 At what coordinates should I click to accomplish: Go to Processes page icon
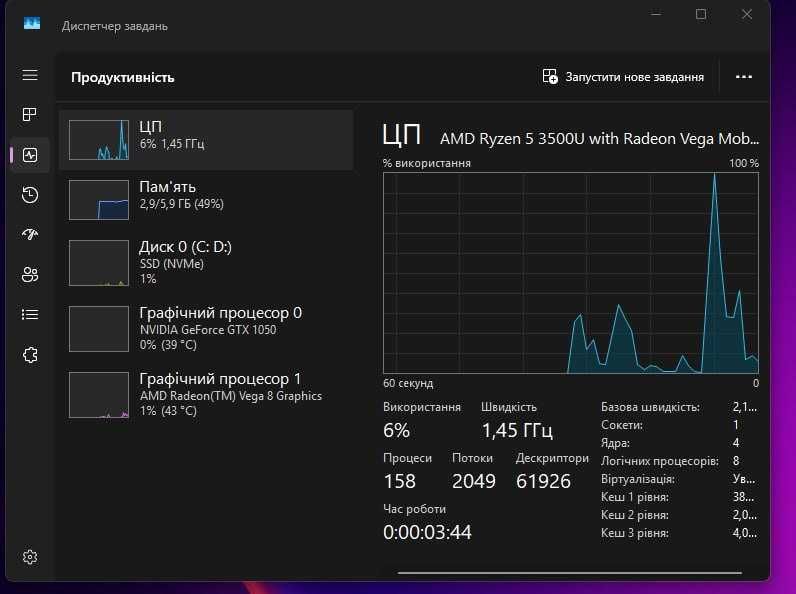point(30,114)
